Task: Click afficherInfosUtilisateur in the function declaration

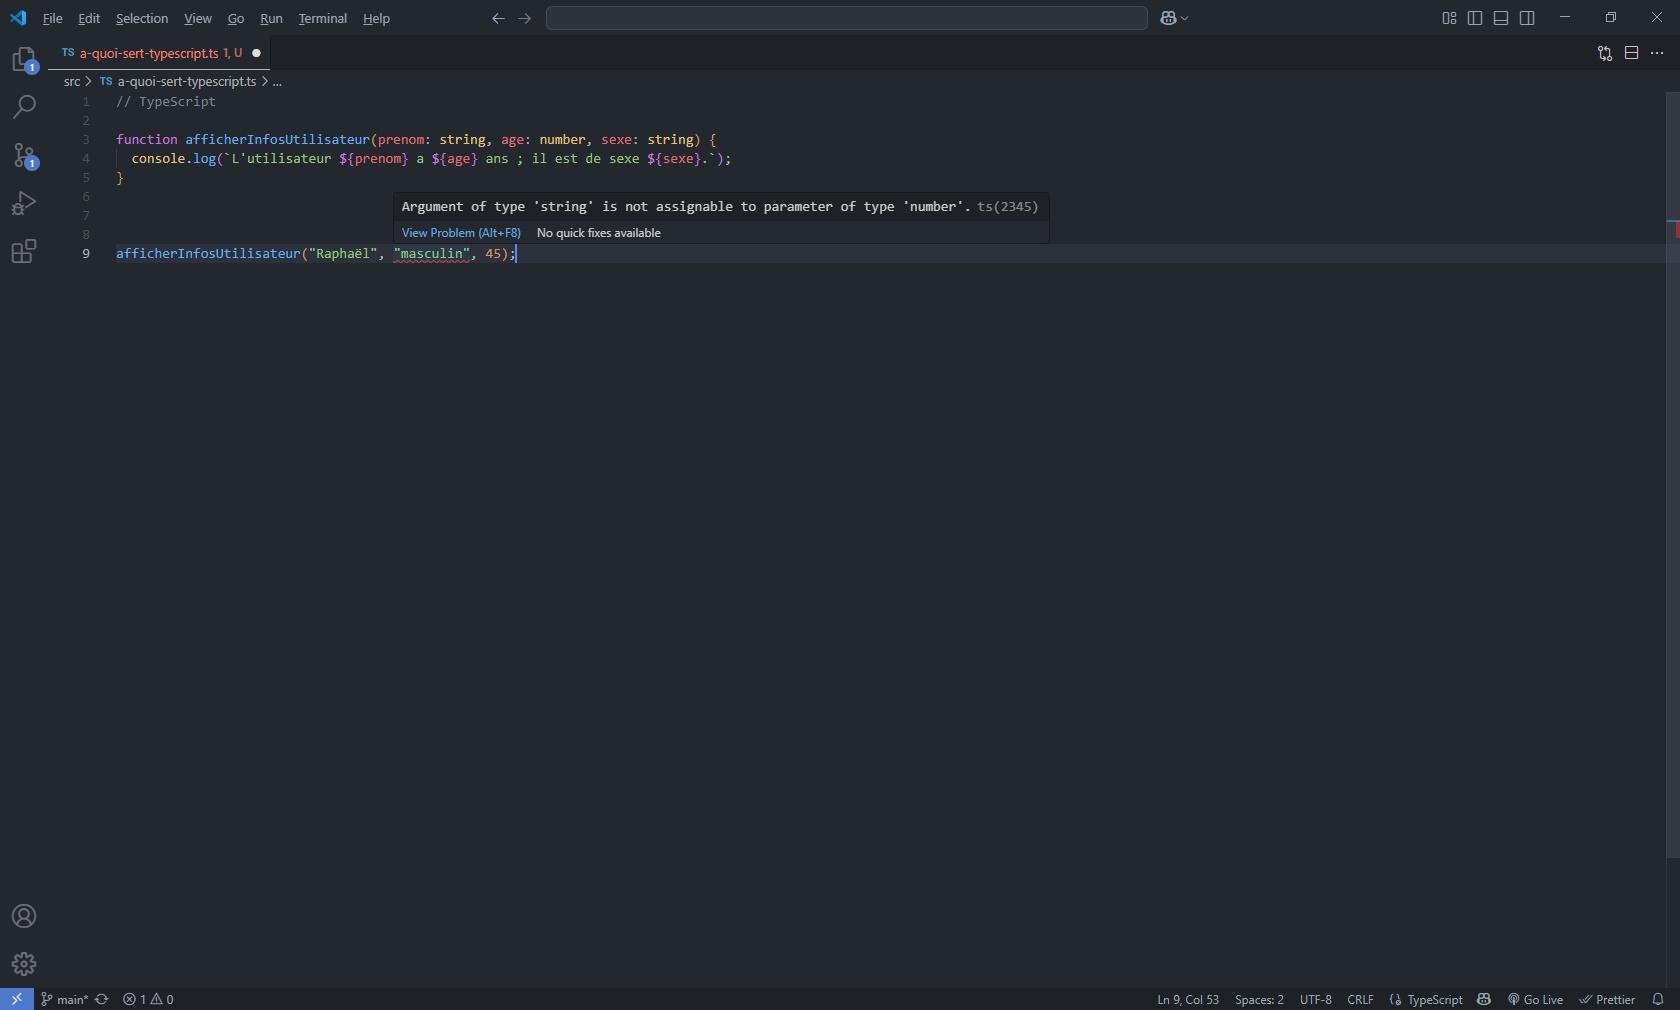Action: 277,140
